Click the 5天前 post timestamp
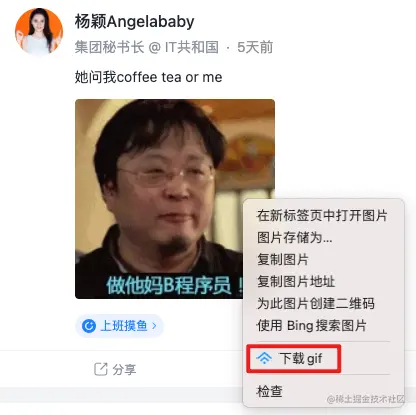Viewport: 416px width, 415px height. (255, 47)
